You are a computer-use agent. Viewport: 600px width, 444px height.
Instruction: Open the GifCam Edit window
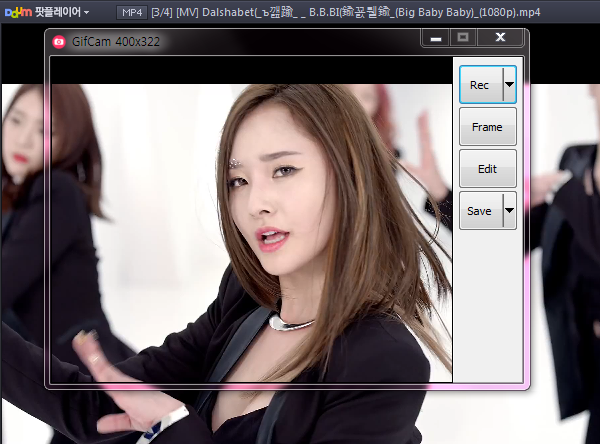click(487, 169)
